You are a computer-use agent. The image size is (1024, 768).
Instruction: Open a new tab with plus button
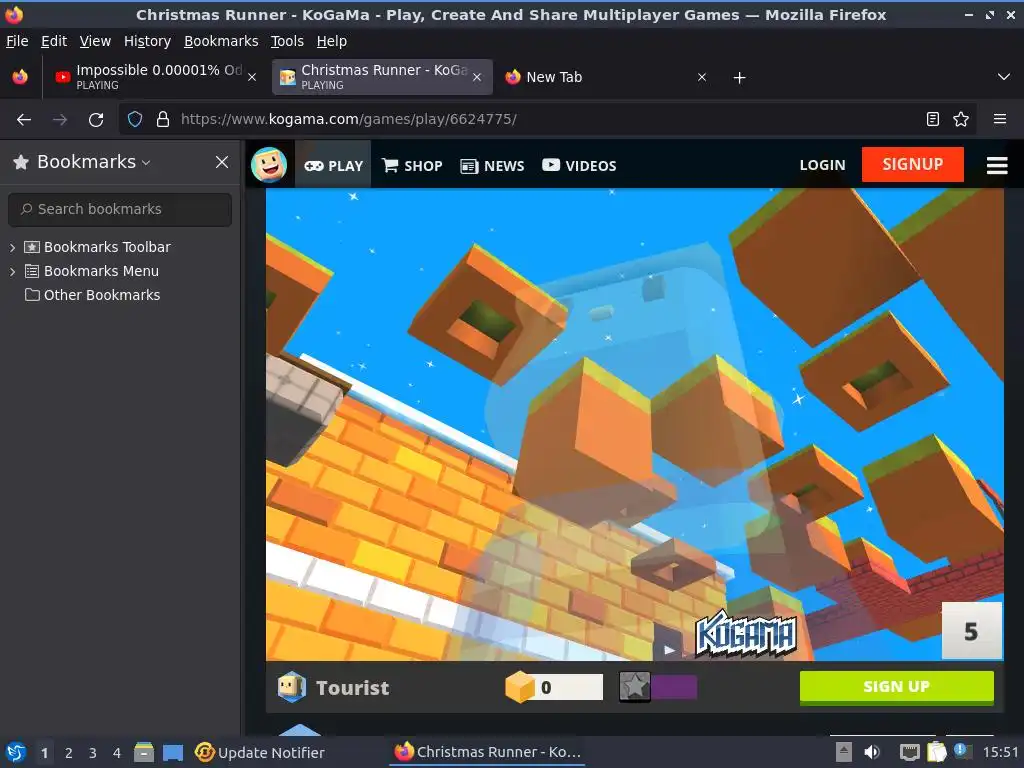point(739,78)
